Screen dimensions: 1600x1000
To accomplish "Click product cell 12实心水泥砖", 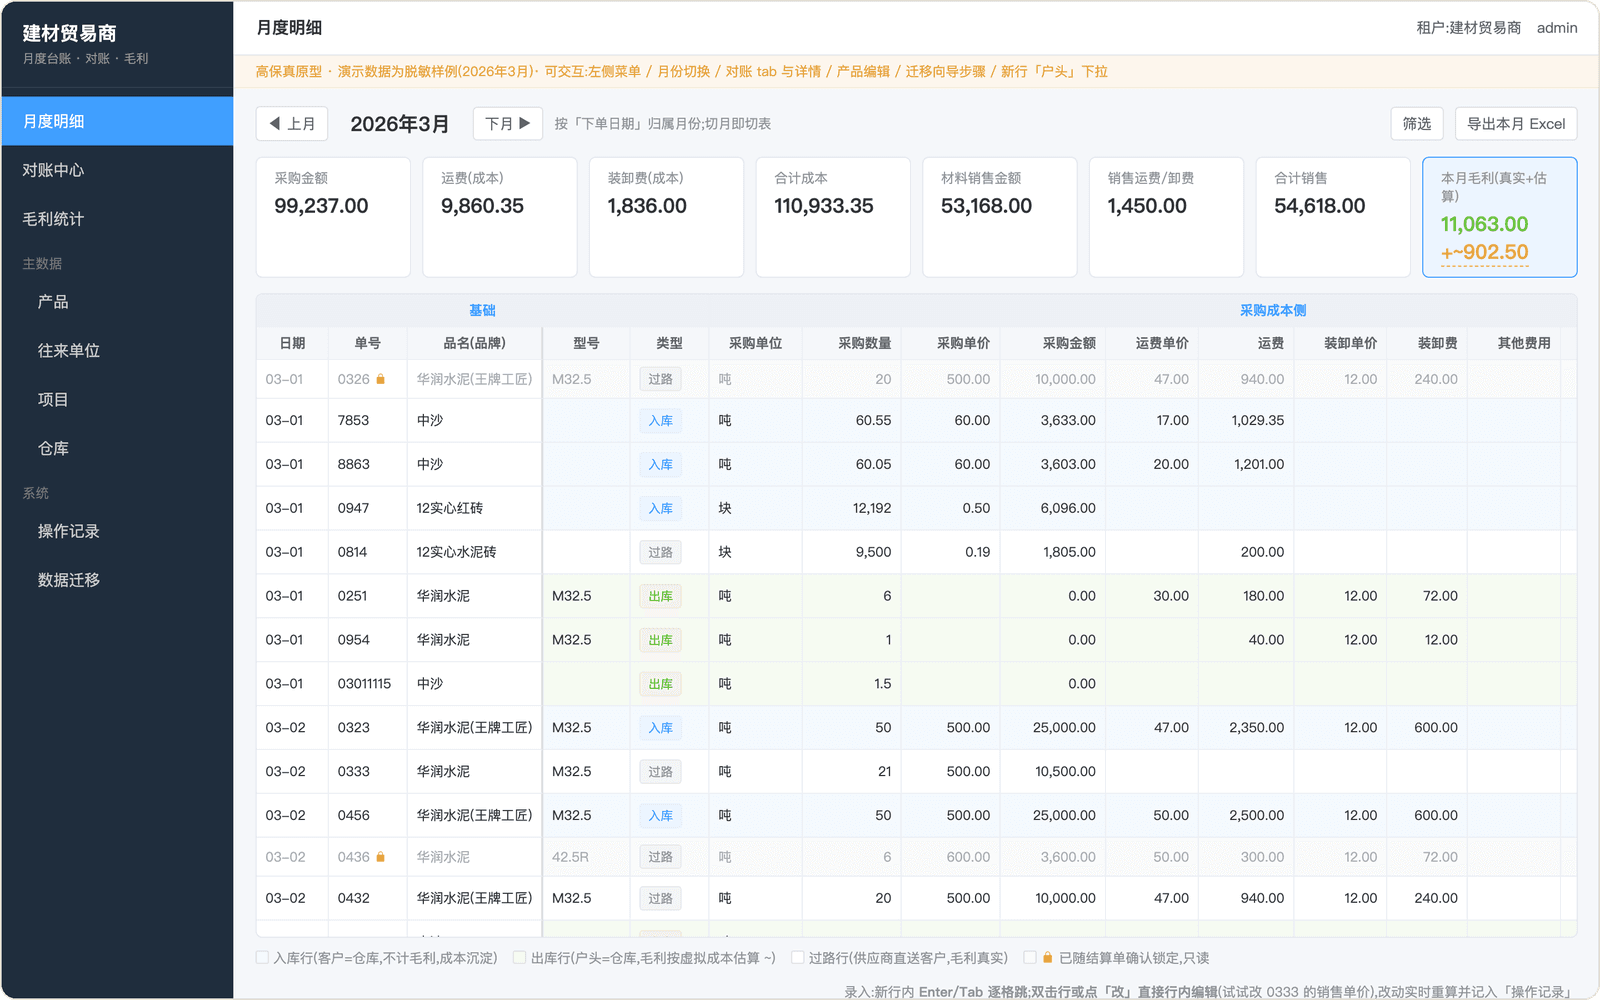I will pyautogui.click(x=474, y=552).
